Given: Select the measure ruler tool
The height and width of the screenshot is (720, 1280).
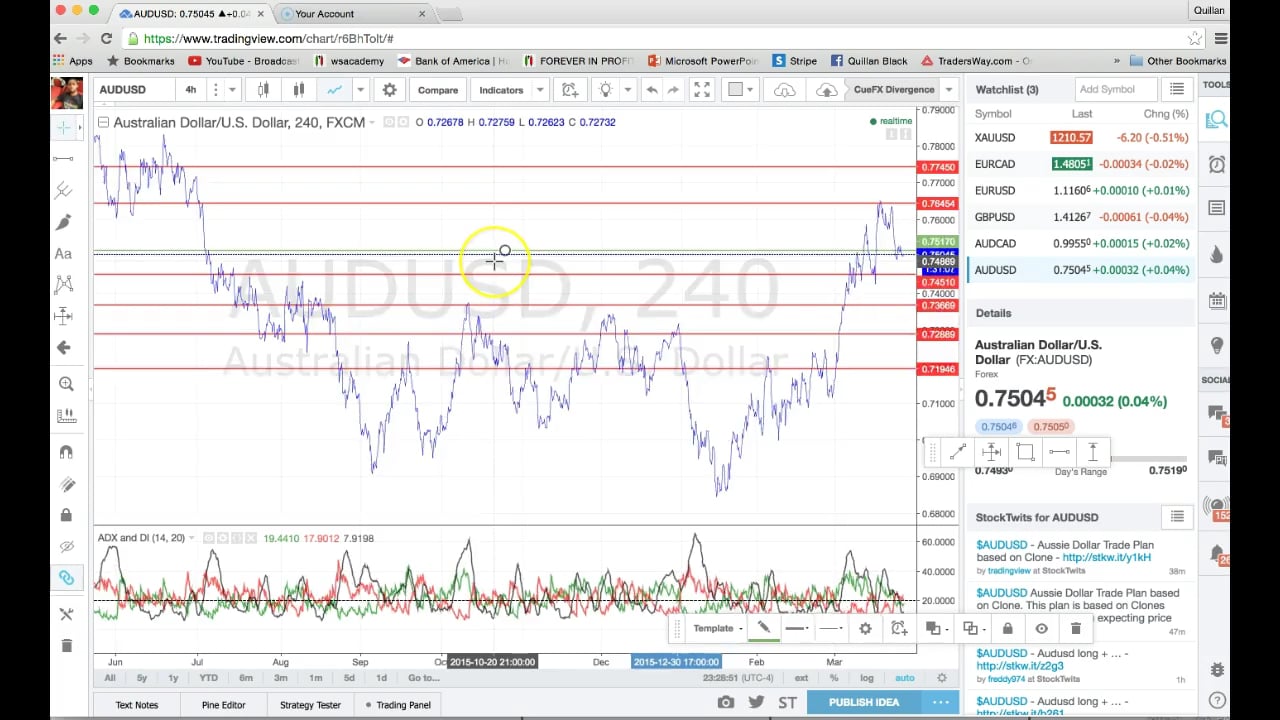Looking at the screenshot, I should pyautogui.click(x=66, y=415).
